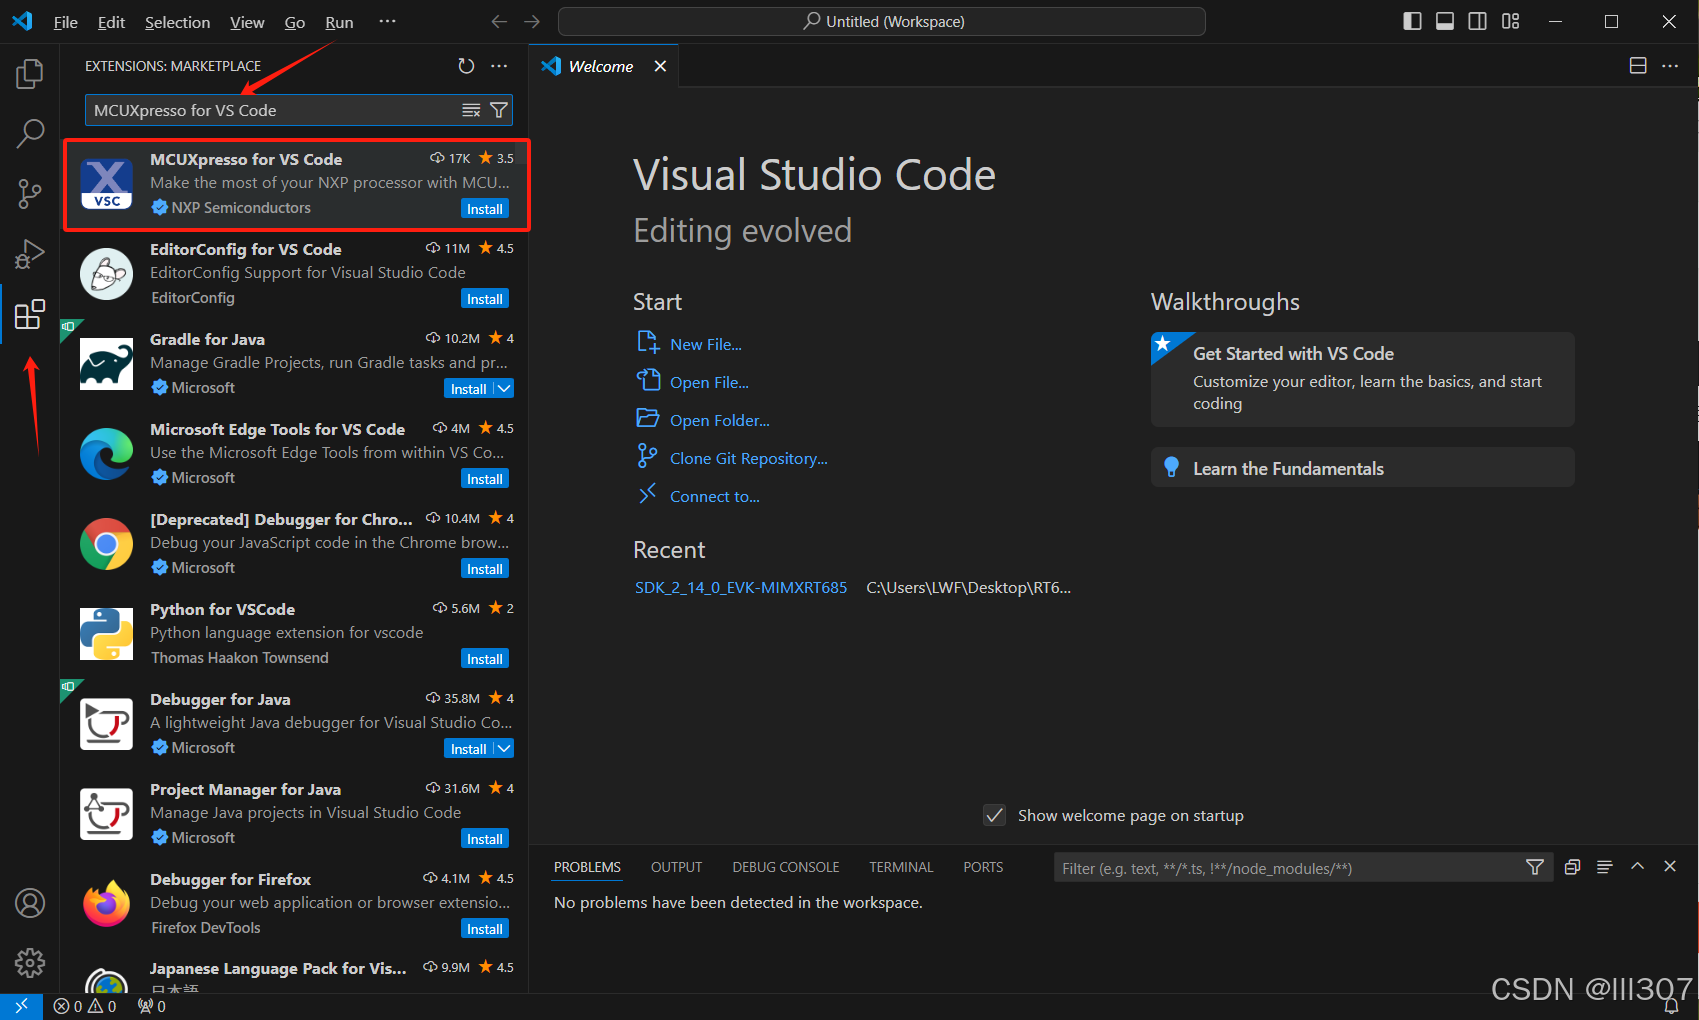Install Microsoft Edge Tools extension

pyautogui.click(x=485, y=479)
